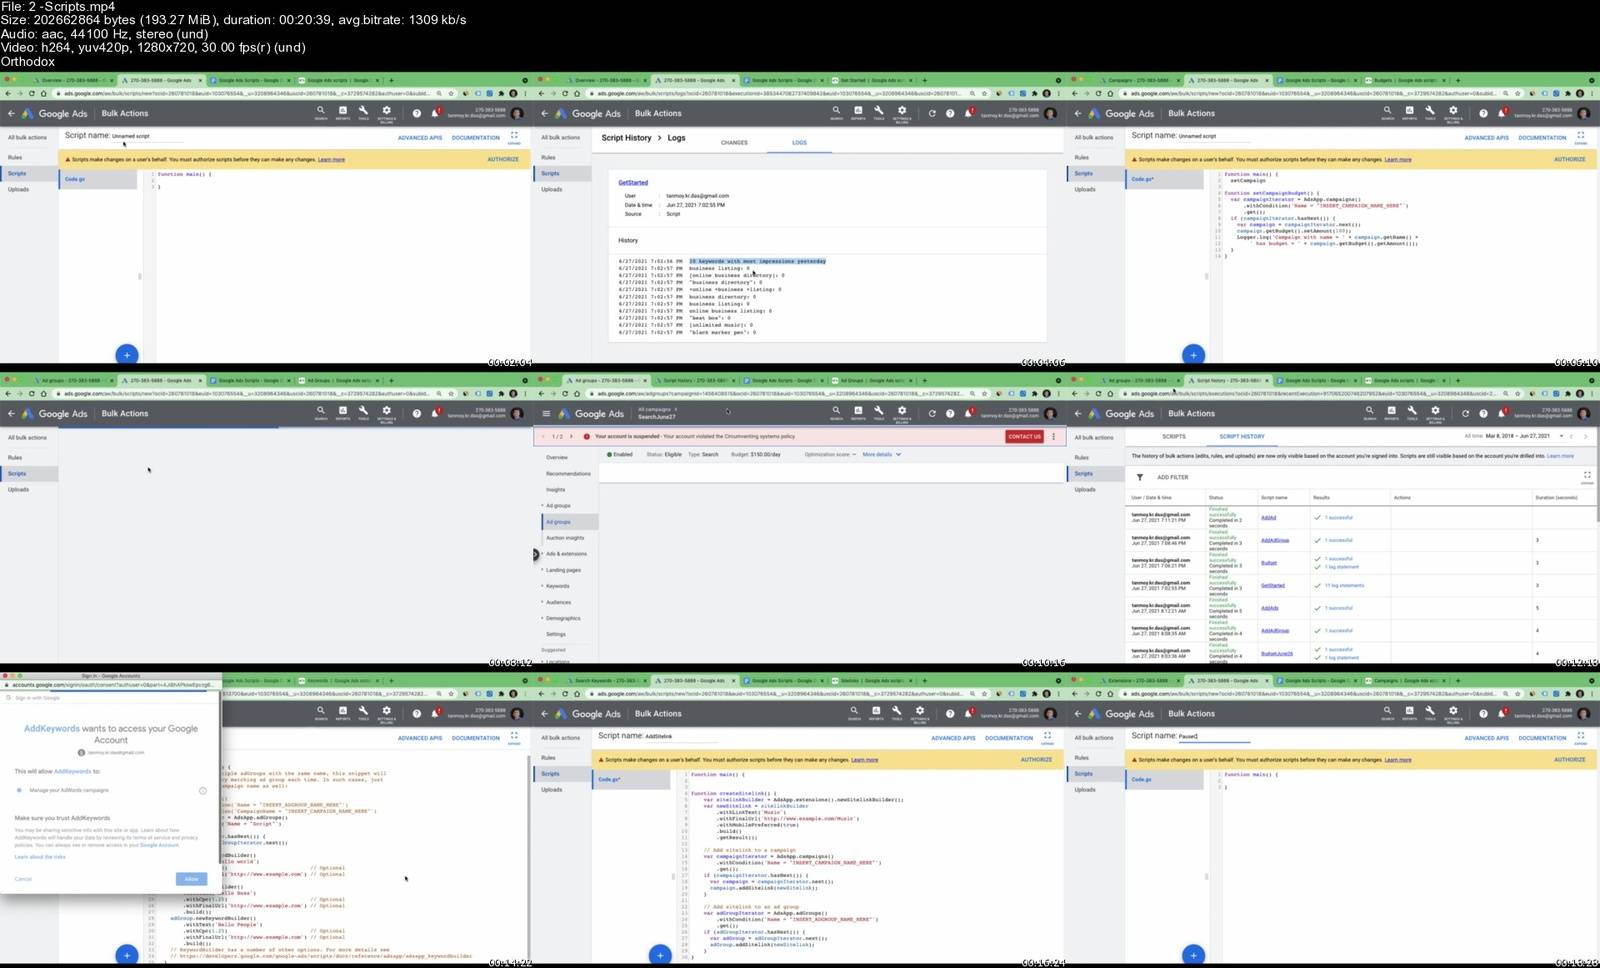
Task: Click Allow in AddKeywords consent dialog
Action: pos(191,879)
